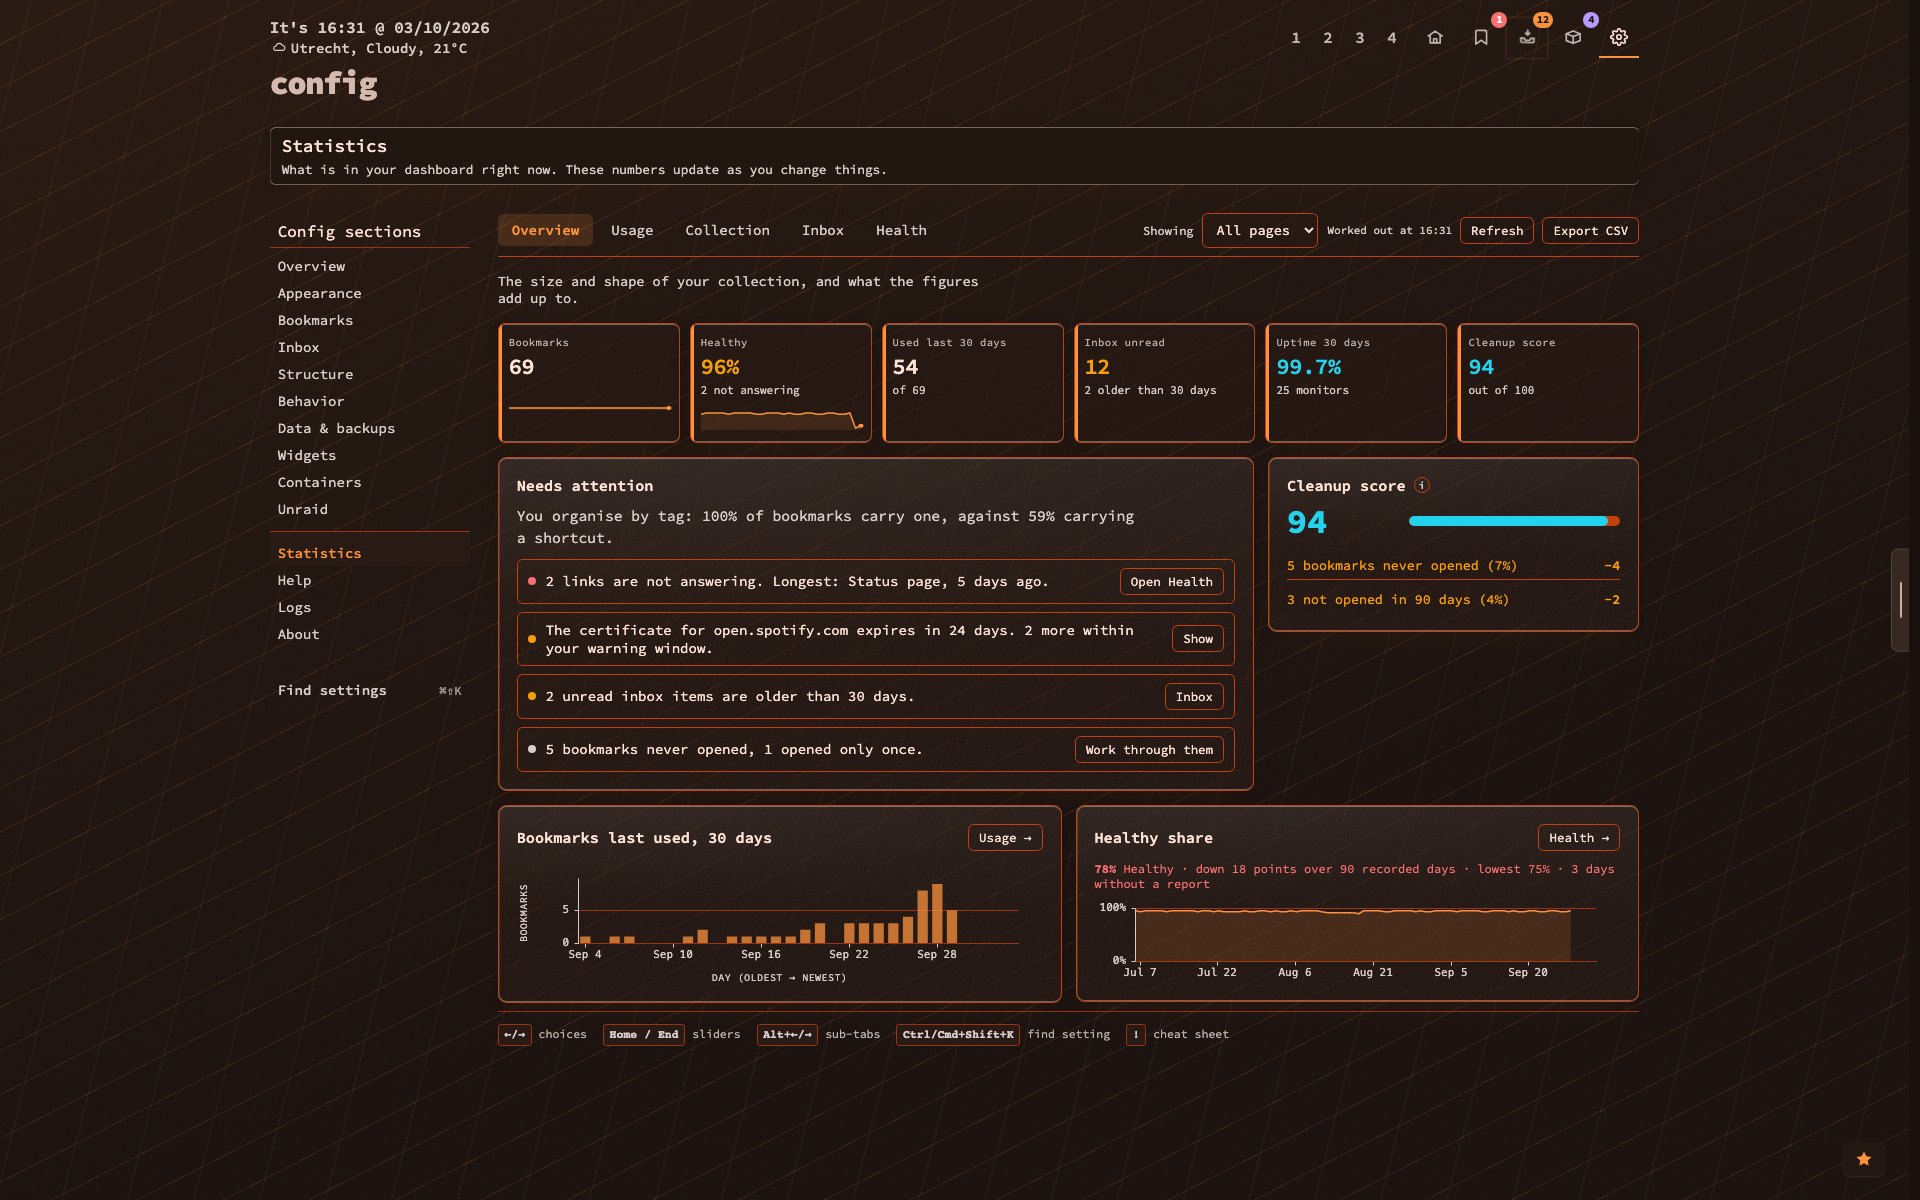
Task: Open the settings gear icon
Action: point(1619,37)
